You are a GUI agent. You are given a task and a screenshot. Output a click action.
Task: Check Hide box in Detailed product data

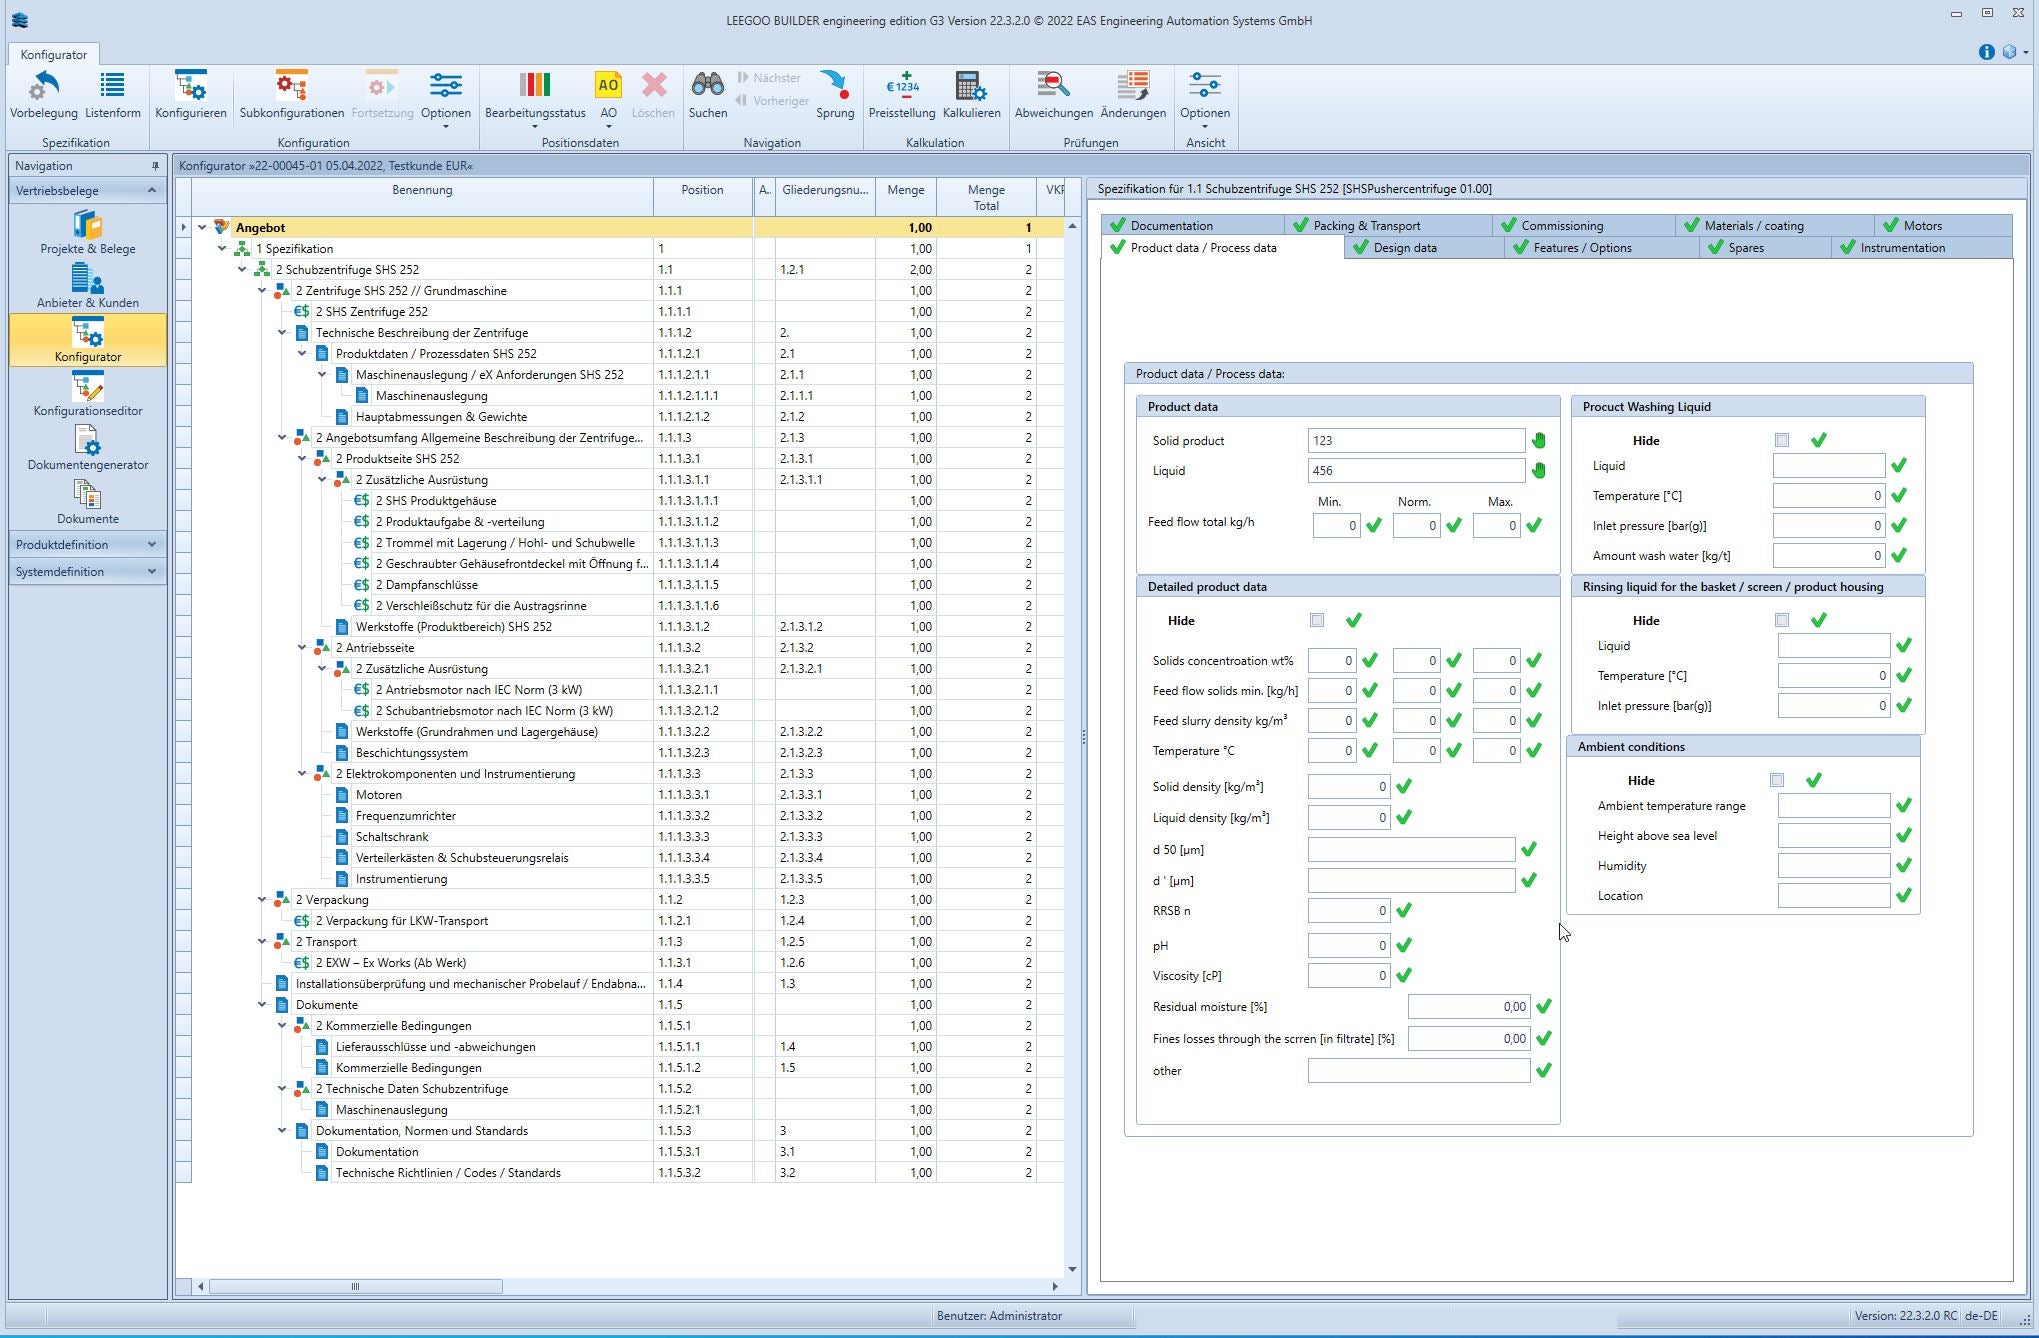[1317, 621]
